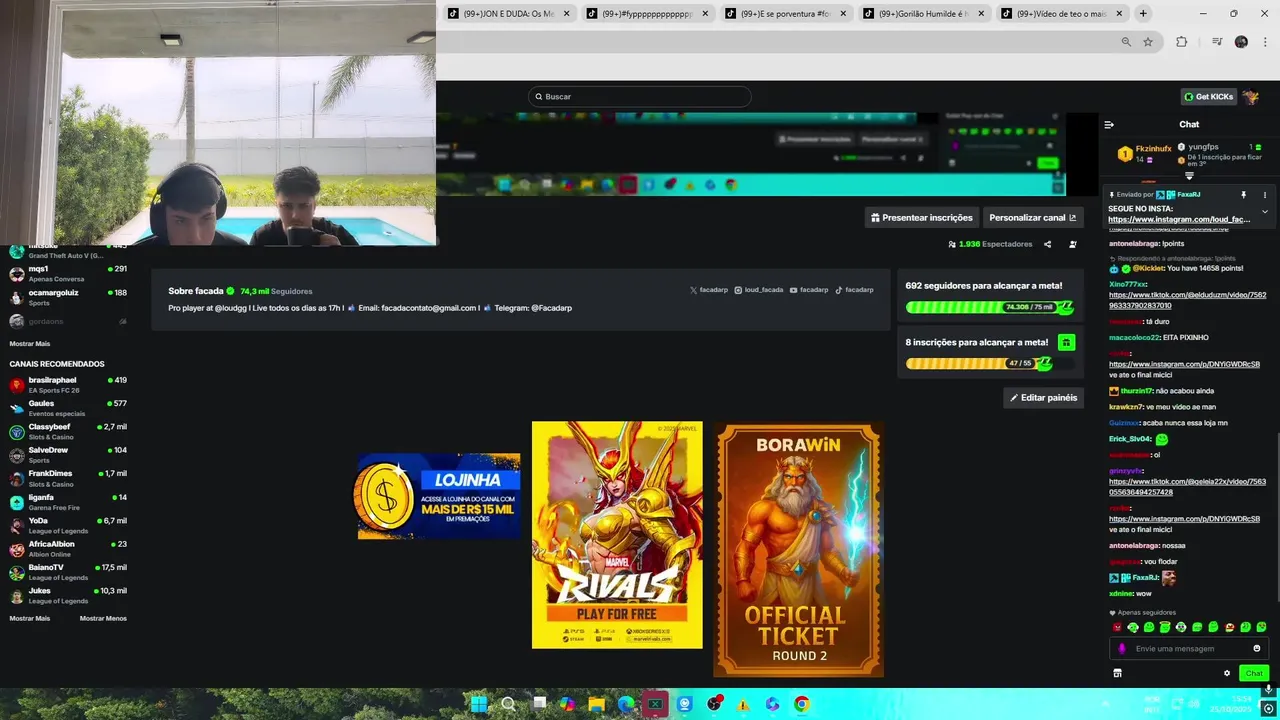
Task: Open the Lojinha panel banner
Action: coord(439,496)
